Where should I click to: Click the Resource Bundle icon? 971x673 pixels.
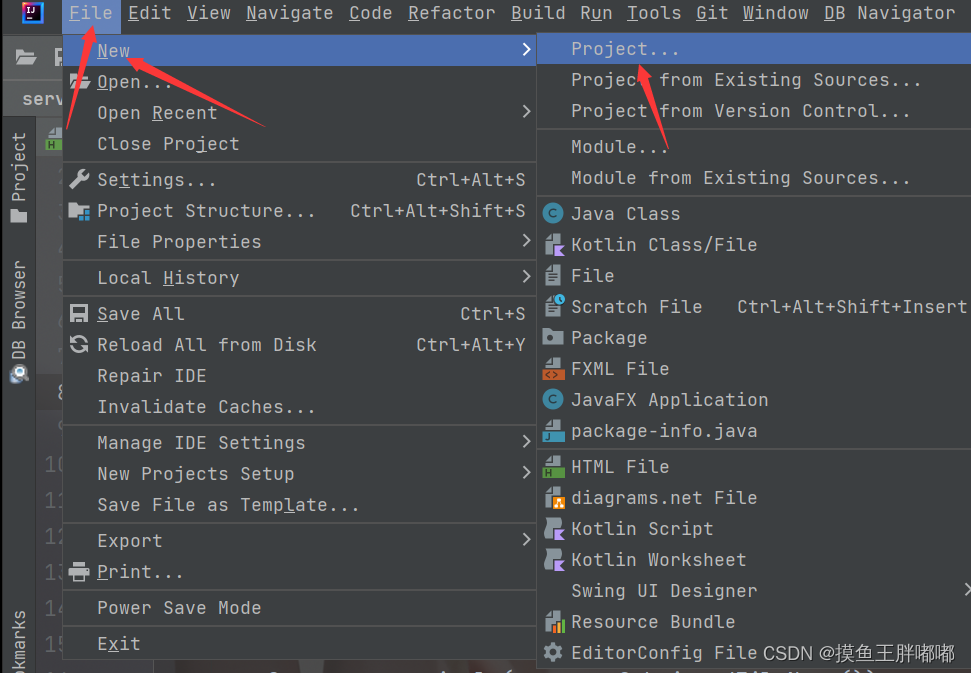554,622
